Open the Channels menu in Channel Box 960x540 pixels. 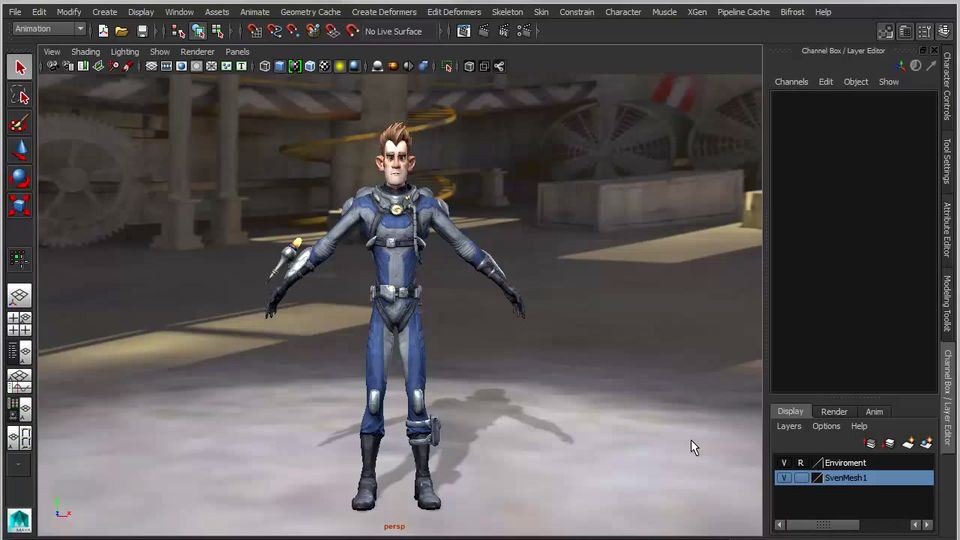(791, 82)
